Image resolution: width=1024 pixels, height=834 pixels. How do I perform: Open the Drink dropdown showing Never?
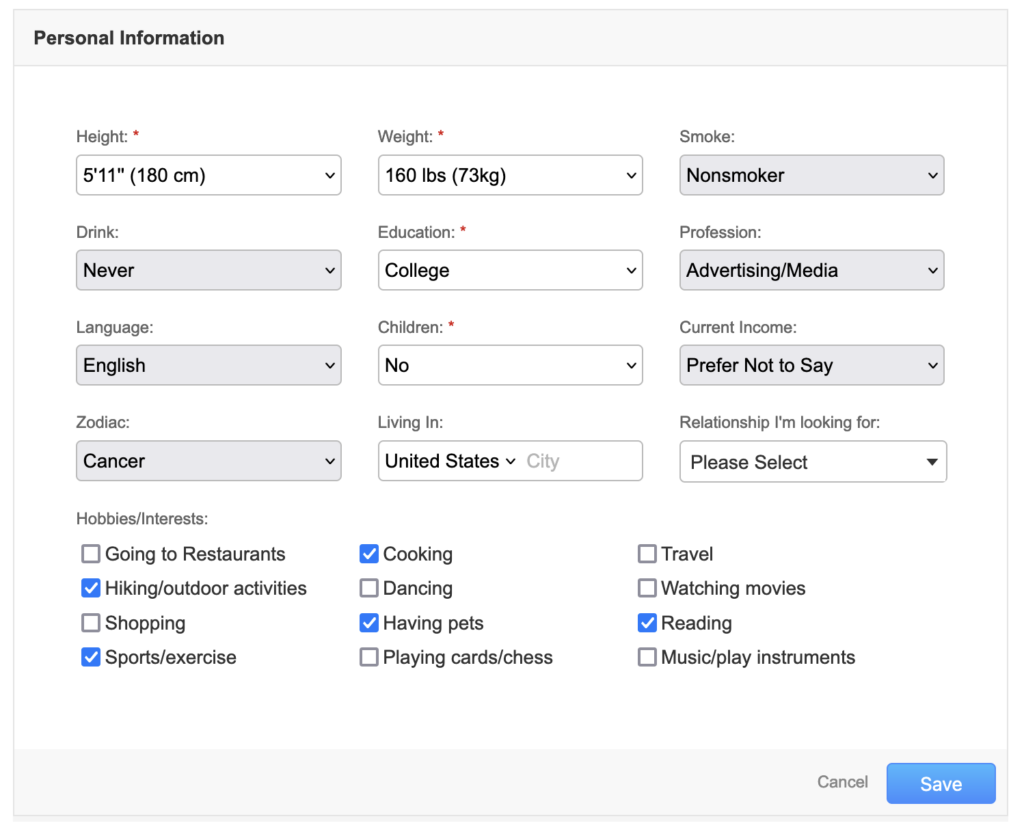click(x=208, y=270)
